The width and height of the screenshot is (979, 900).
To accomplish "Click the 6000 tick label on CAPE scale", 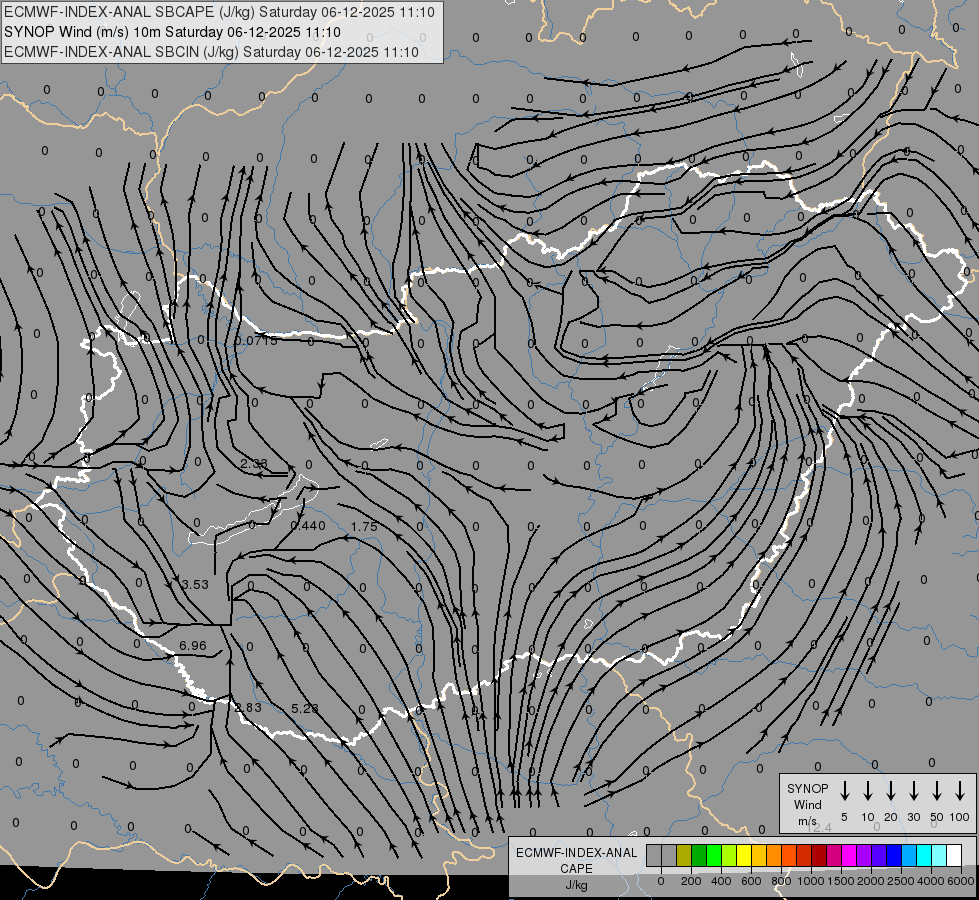I will click(961, 881).
